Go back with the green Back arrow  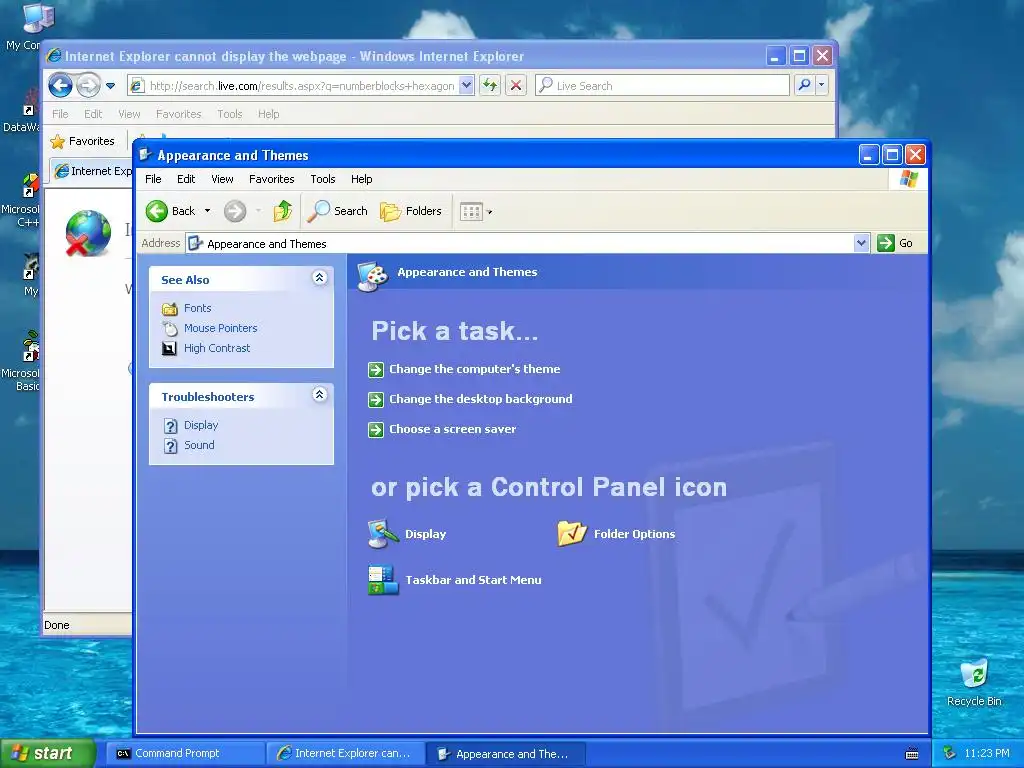(170, 211)
